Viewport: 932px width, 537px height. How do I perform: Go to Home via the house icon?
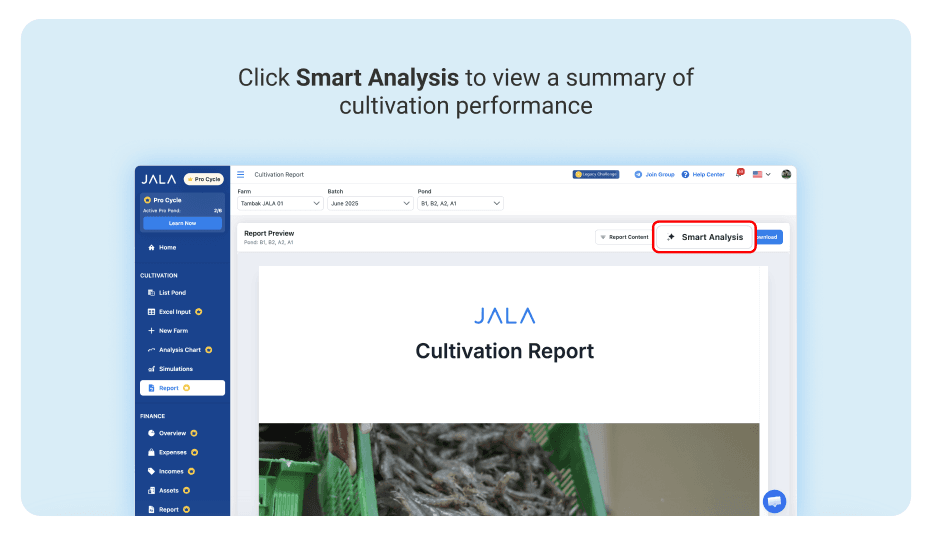point(152,247)
